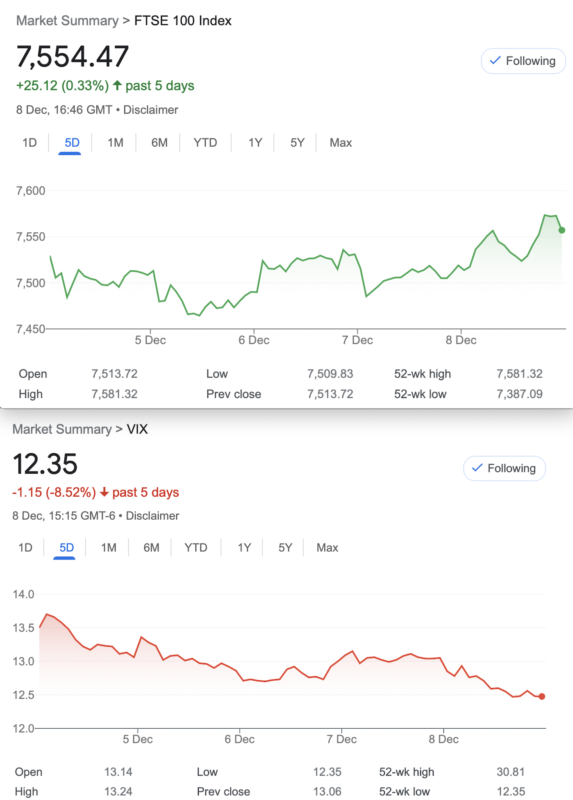Select 1M range for FTSE 100 chart

coord(115,143)
